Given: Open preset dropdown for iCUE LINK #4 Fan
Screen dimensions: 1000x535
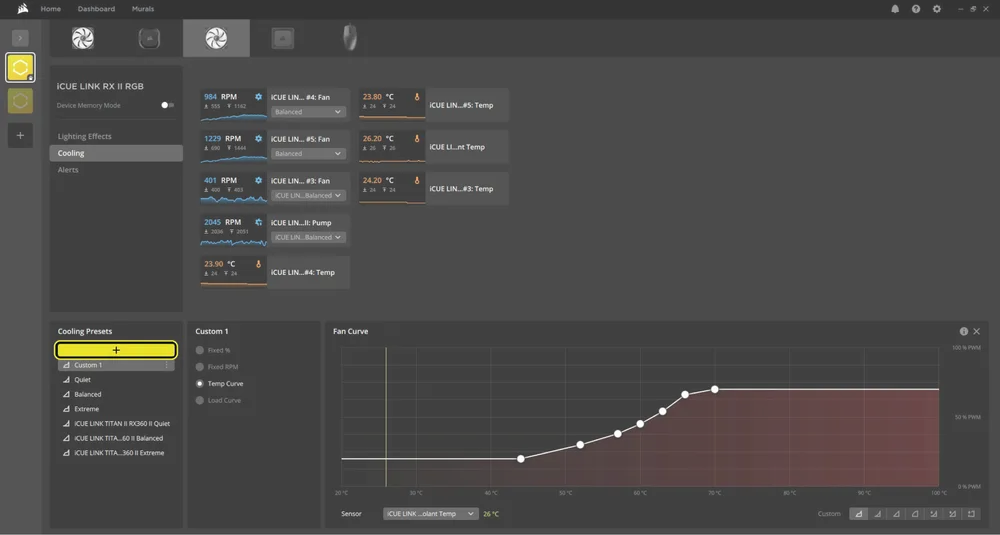Looking at the screenshot, I should [x=309, y=112].
